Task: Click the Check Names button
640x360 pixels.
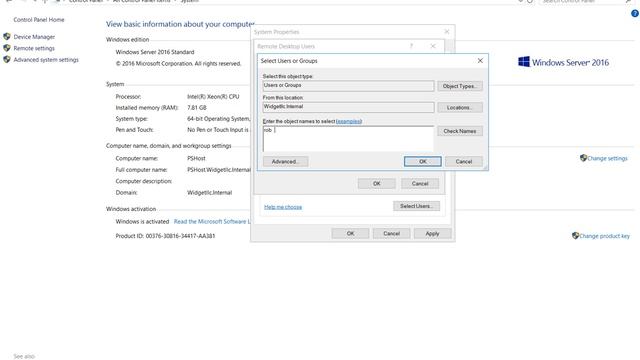Action: coord(460,131)
